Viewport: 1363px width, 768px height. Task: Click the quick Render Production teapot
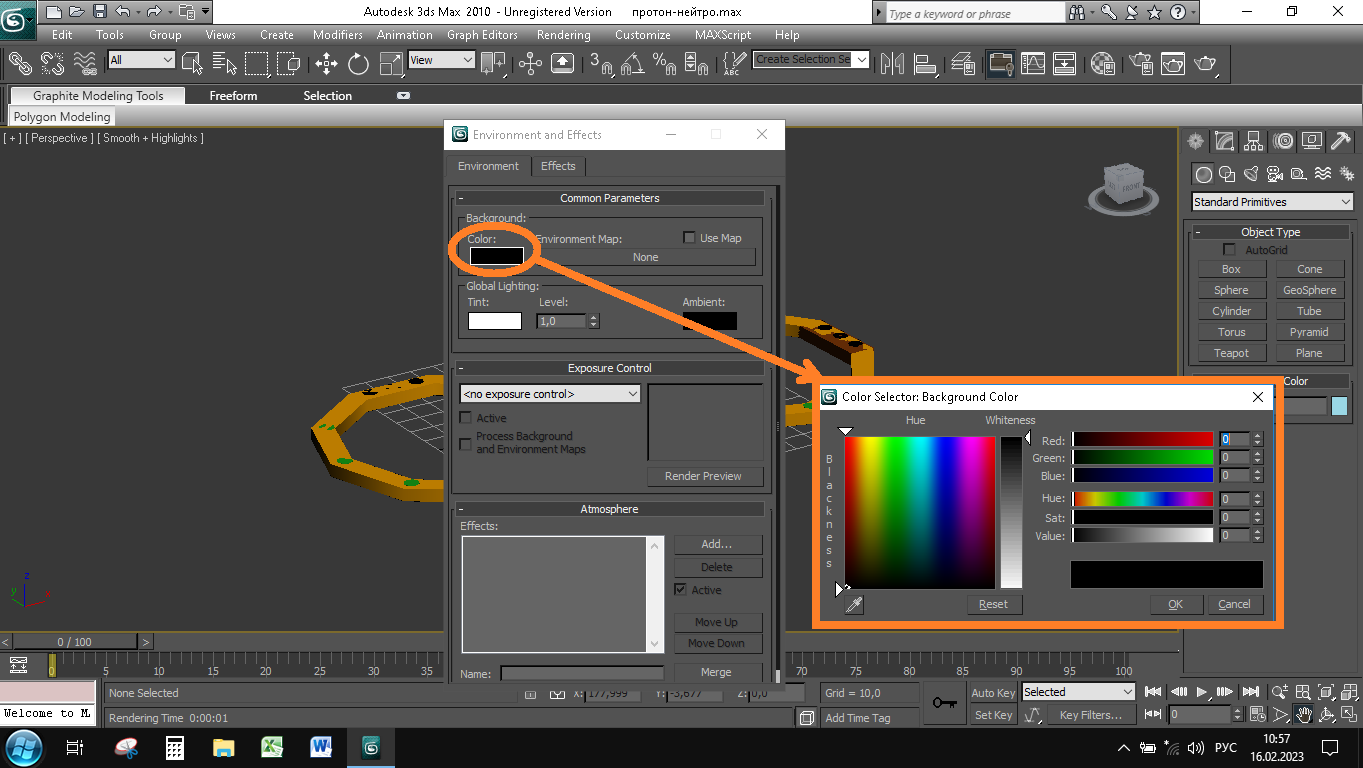[x=1206, y=63]
